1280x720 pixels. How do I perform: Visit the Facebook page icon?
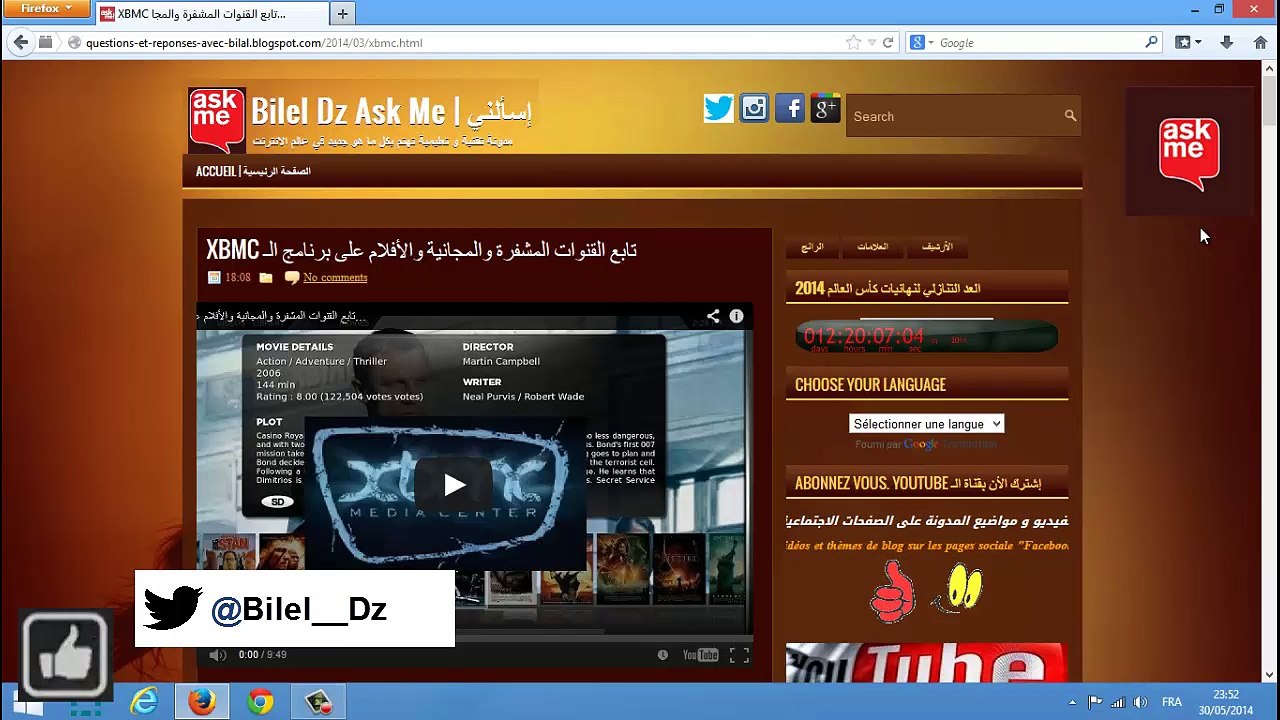(790, 109)
